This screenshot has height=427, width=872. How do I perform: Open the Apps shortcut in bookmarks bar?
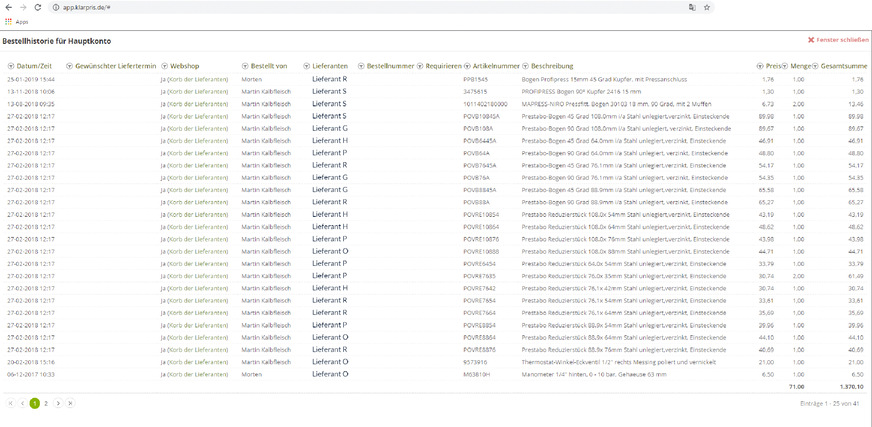coord(17,22)
